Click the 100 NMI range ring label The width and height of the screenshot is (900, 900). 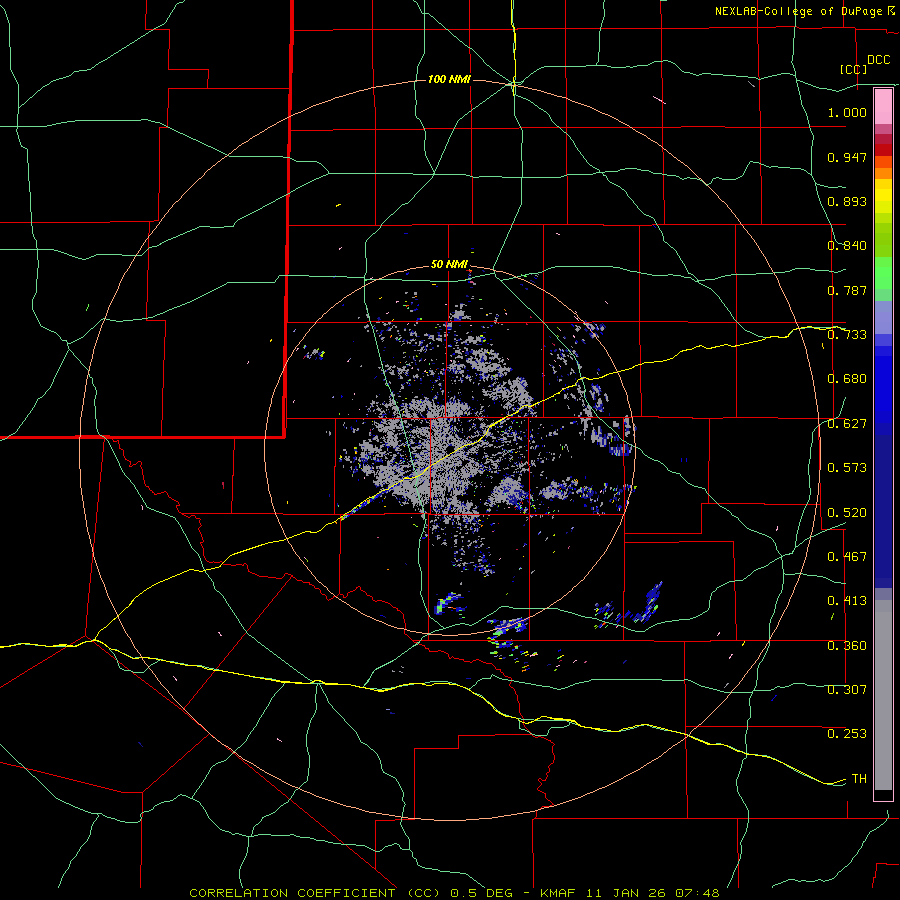pos(449,79)
